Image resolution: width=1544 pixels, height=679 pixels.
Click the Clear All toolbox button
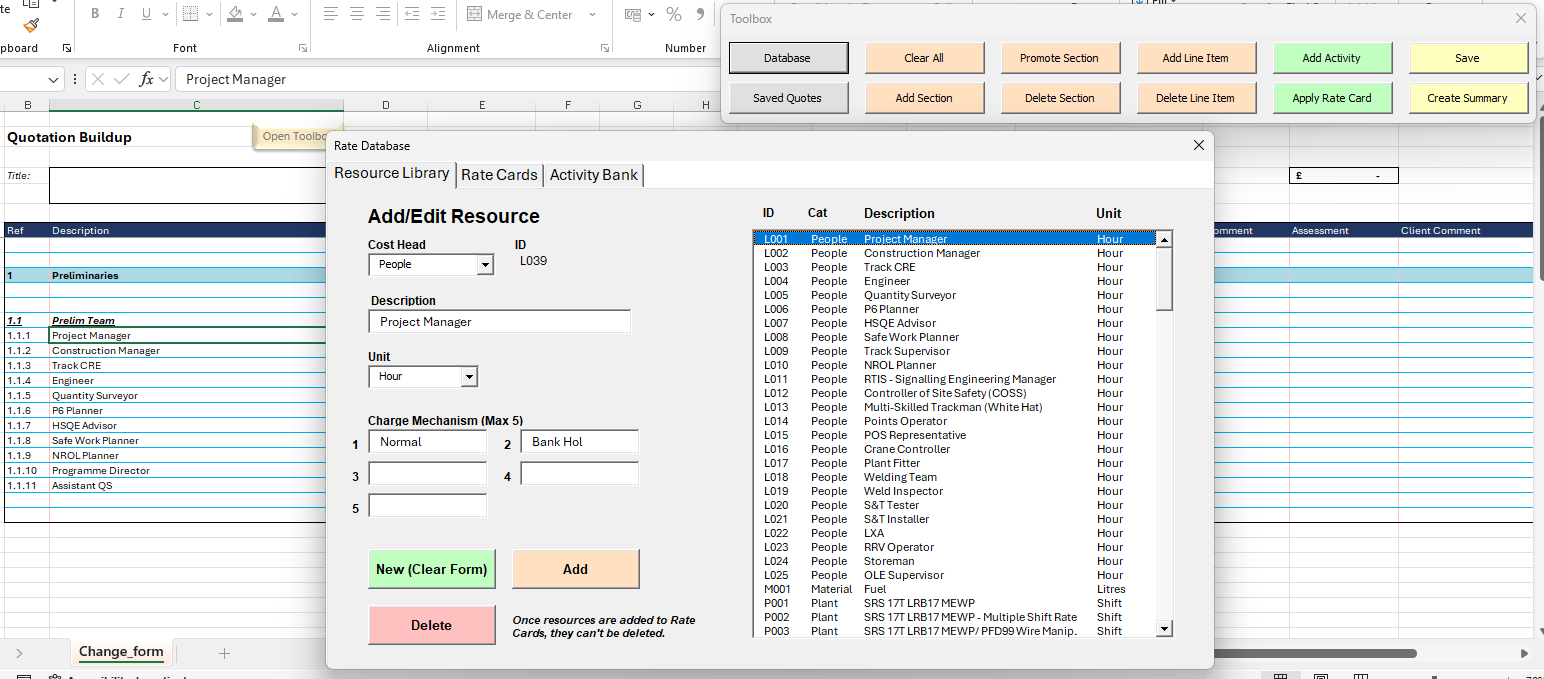[x=924, y=58]
